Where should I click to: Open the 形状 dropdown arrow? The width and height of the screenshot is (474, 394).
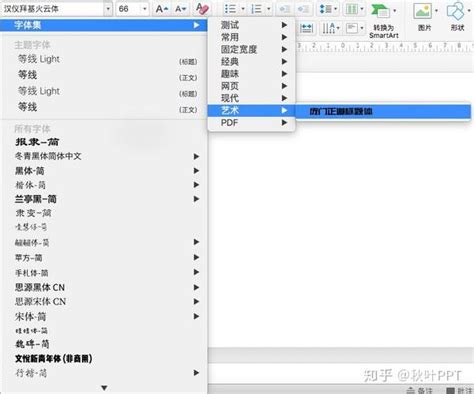point(469,11)
